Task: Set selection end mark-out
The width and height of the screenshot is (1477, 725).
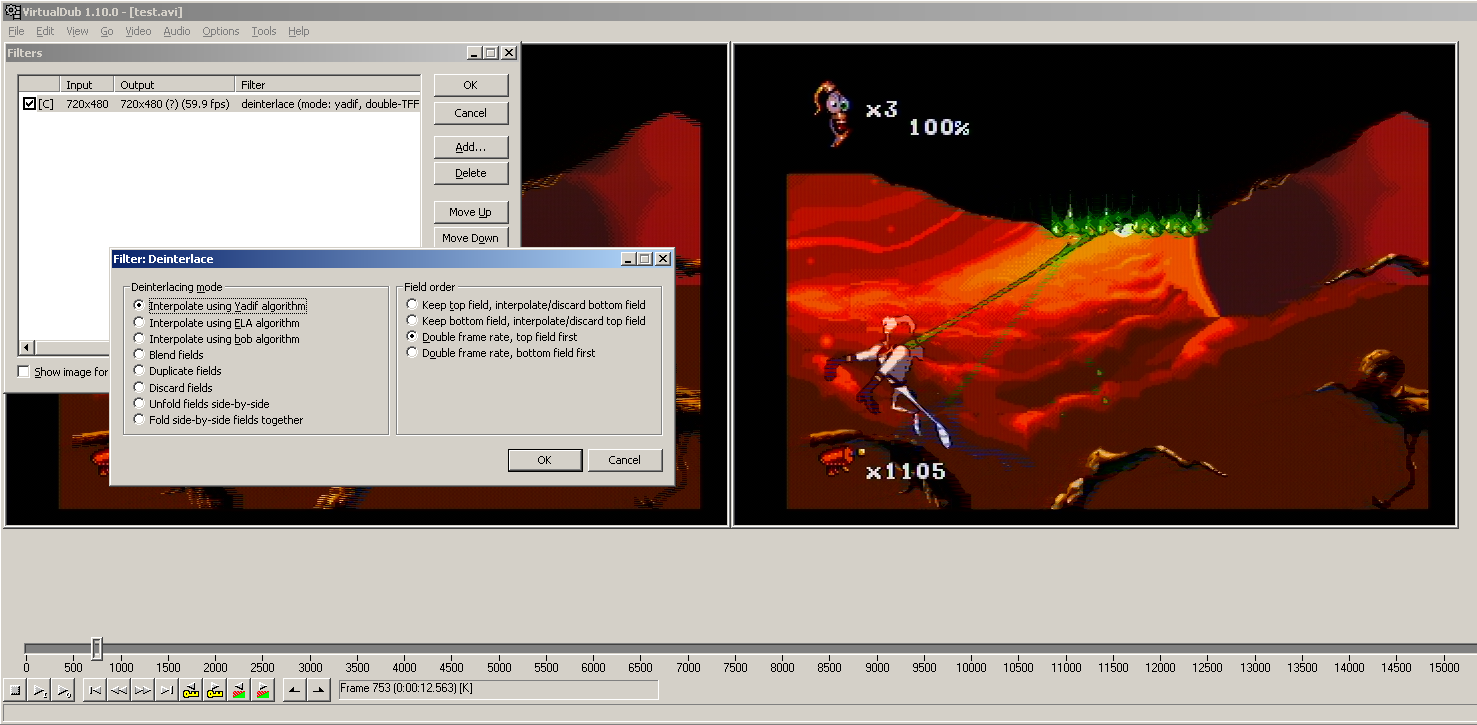Action: (319, 690)
